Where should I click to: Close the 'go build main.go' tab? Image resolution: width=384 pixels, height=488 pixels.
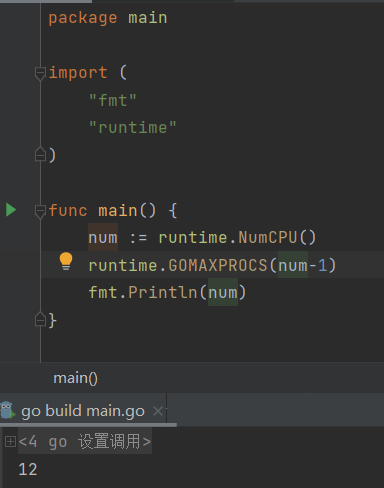(x=158, y=411)
